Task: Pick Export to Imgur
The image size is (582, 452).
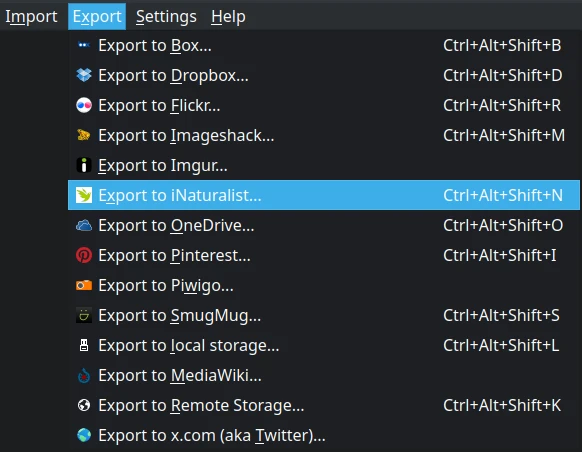Action: 324,165
